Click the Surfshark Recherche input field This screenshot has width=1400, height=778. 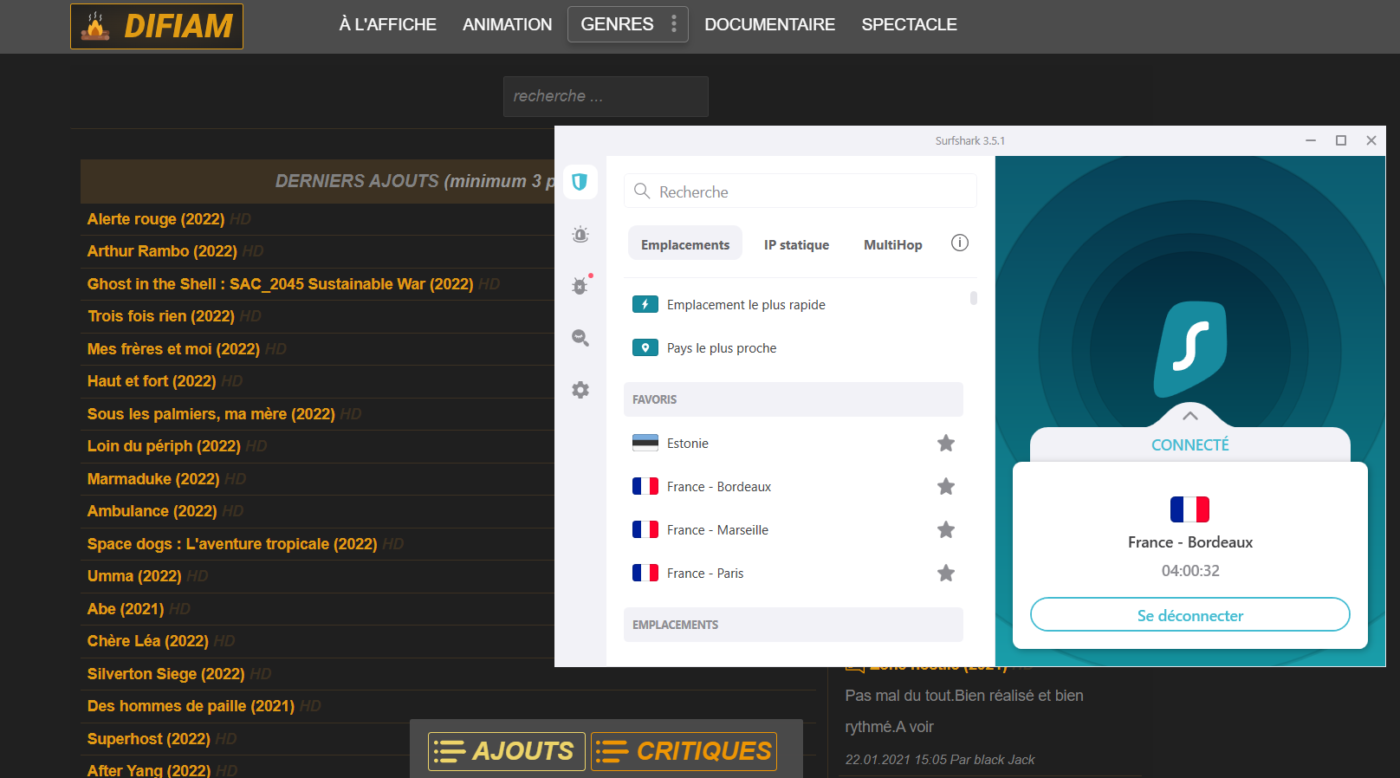(x=800, y=191)
